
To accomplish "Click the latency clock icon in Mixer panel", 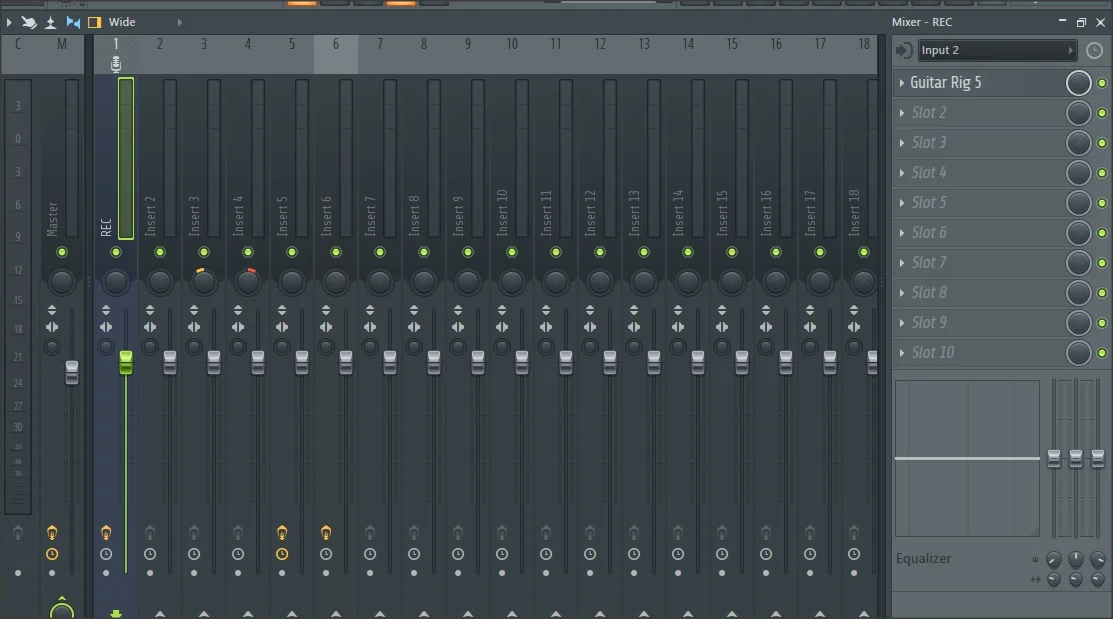I will click(1094, 50).
